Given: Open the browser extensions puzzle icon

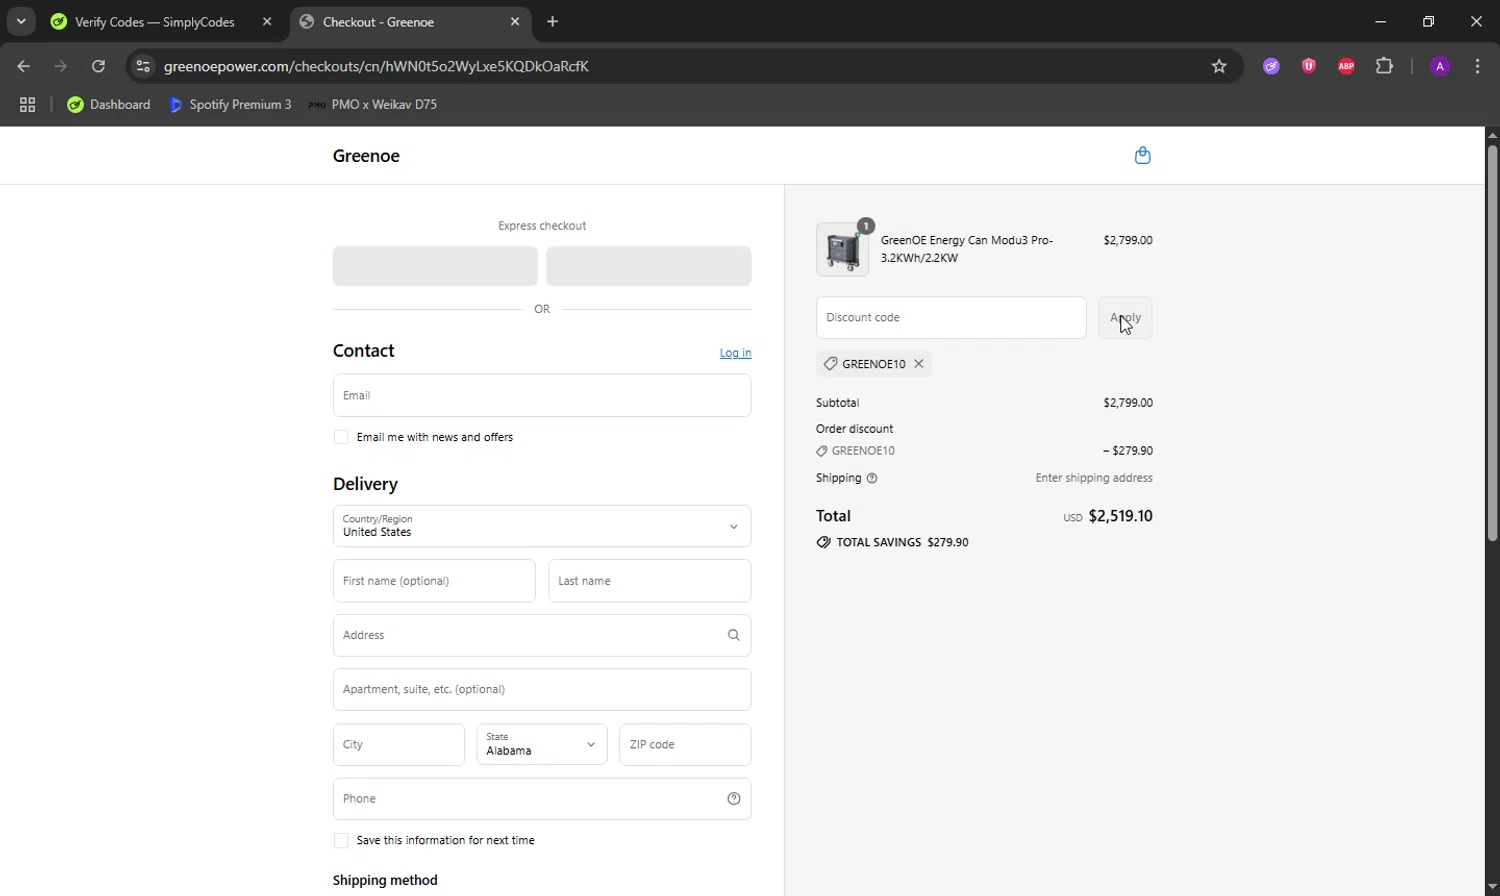Looking at the screenshot, I should coord(1384,66).
